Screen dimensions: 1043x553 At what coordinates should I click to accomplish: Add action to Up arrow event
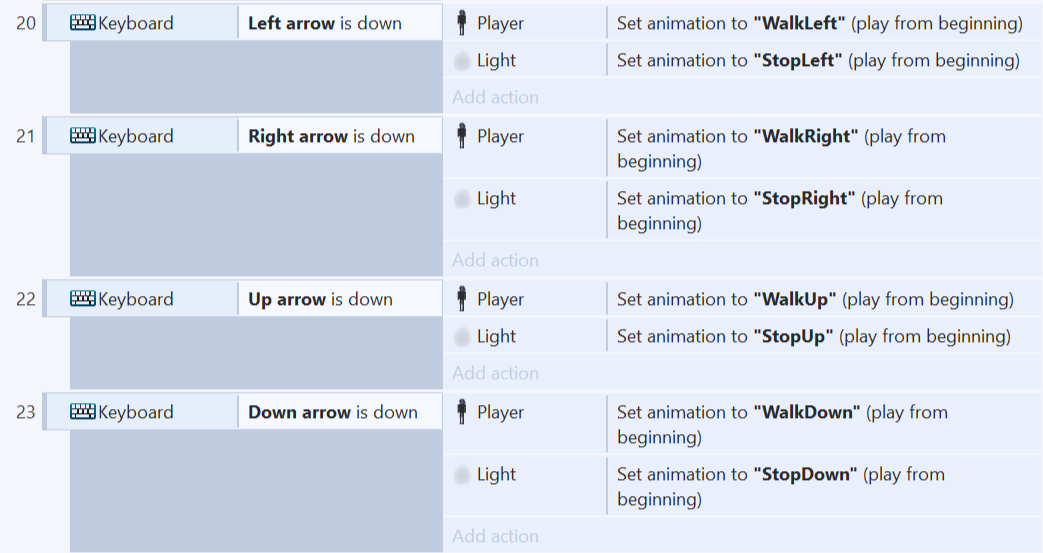tap(496, 373)
